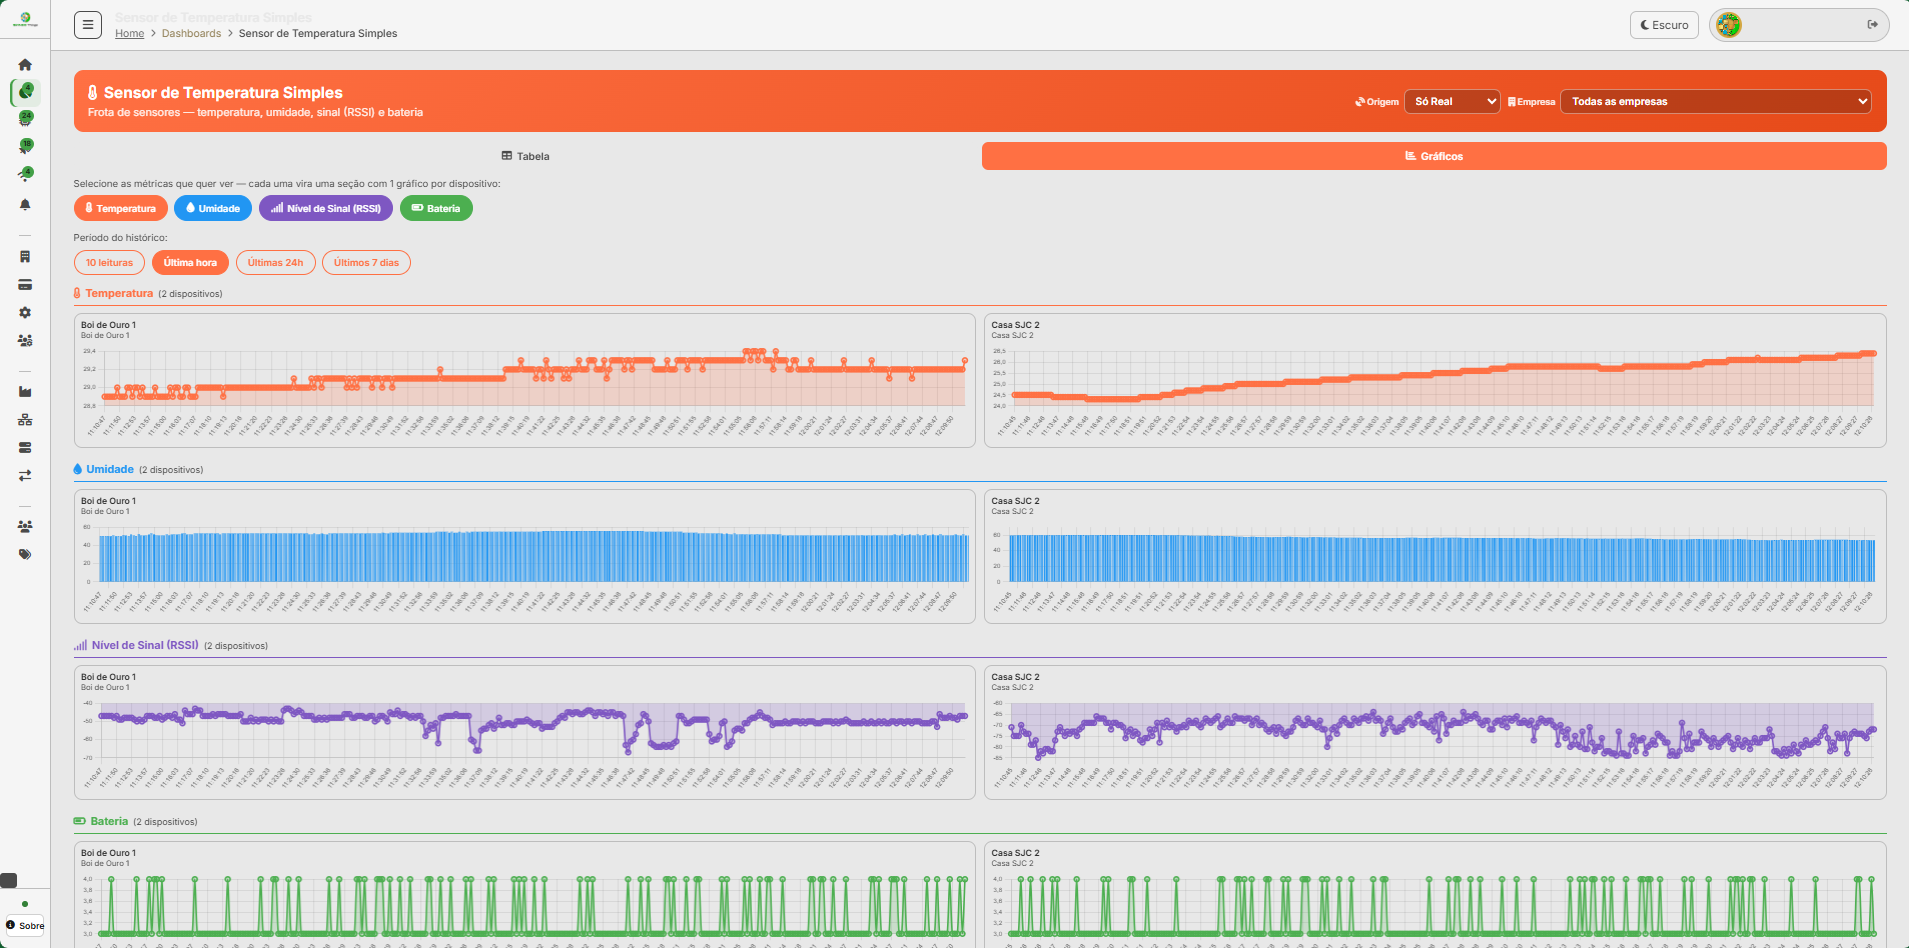1909x948 pixels.
Task: Switch to the Gráficos tab
Action: (x=1434, y=156)
